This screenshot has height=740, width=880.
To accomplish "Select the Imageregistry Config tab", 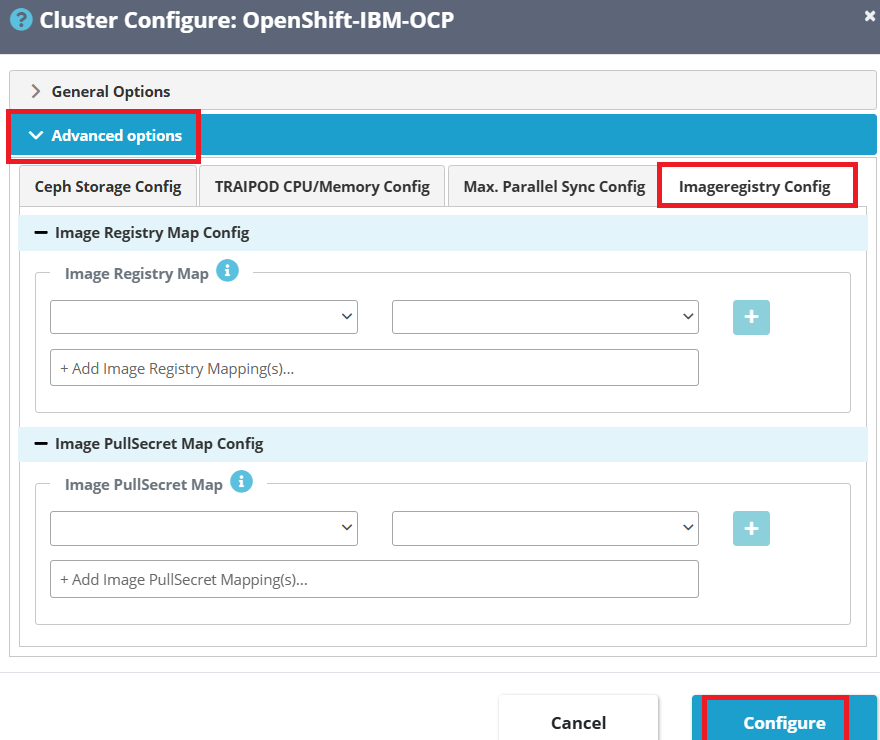I will click(x=754, y=186).
